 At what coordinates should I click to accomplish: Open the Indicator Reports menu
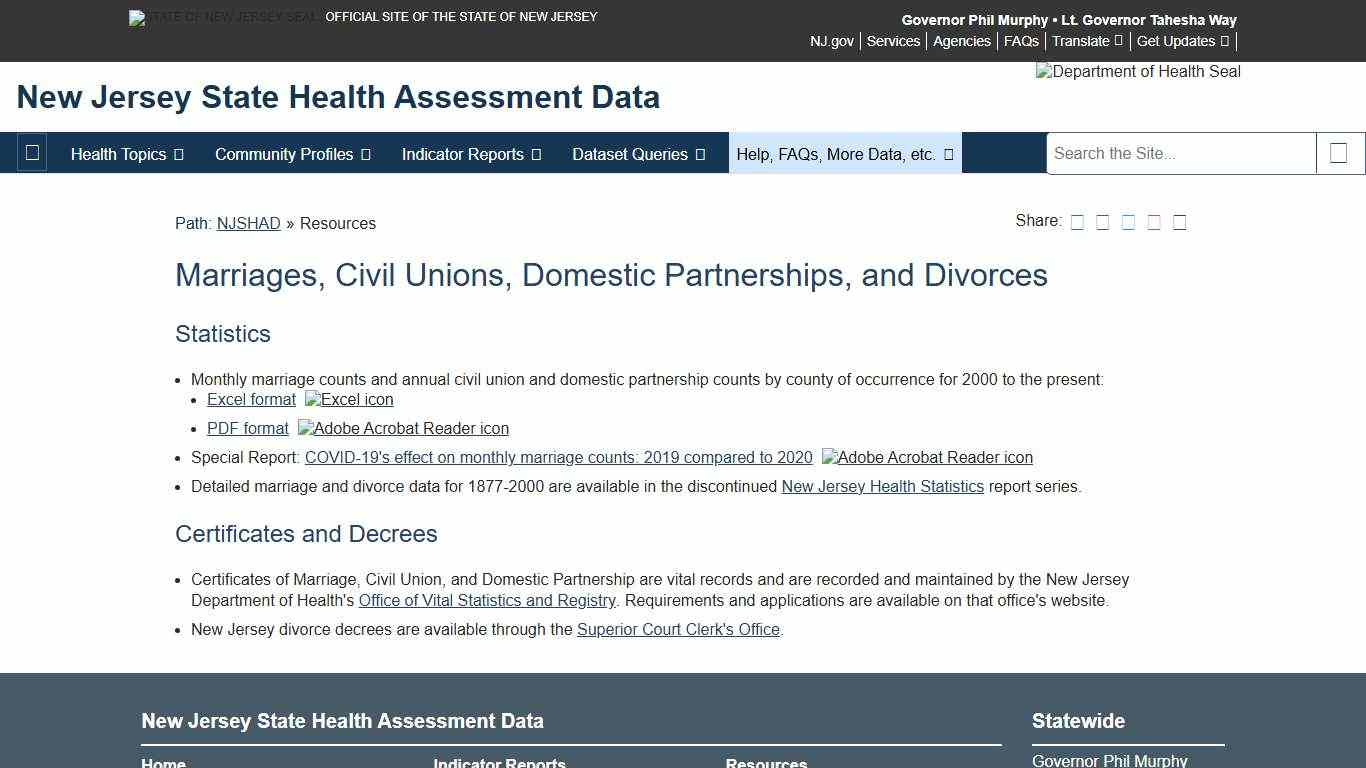470,154
